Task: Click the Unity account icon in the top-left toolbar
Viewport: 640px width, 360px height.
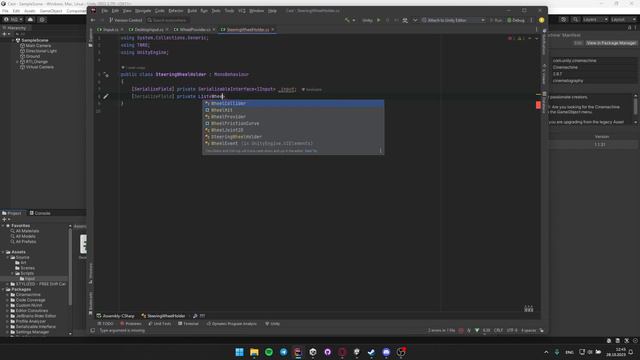Action: click(12, 20)
